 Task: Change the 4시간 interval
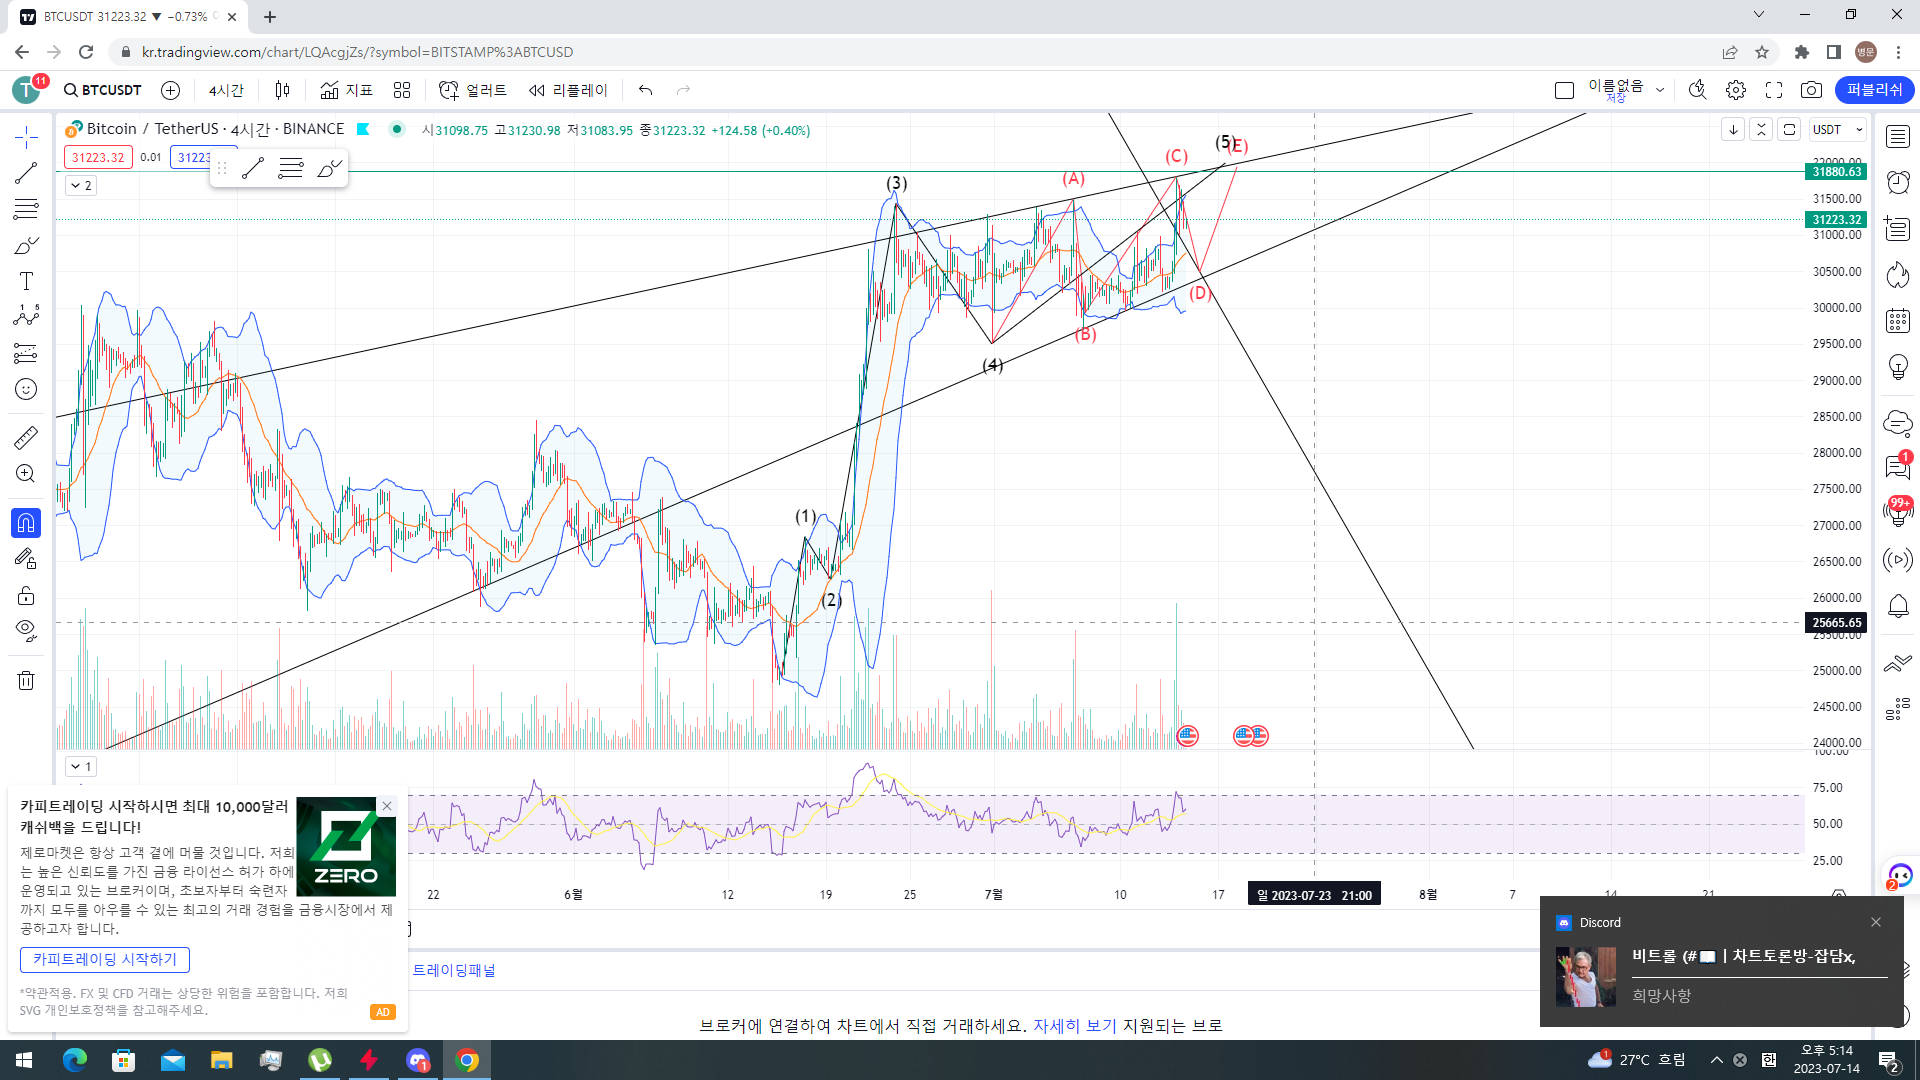(226, 90)
